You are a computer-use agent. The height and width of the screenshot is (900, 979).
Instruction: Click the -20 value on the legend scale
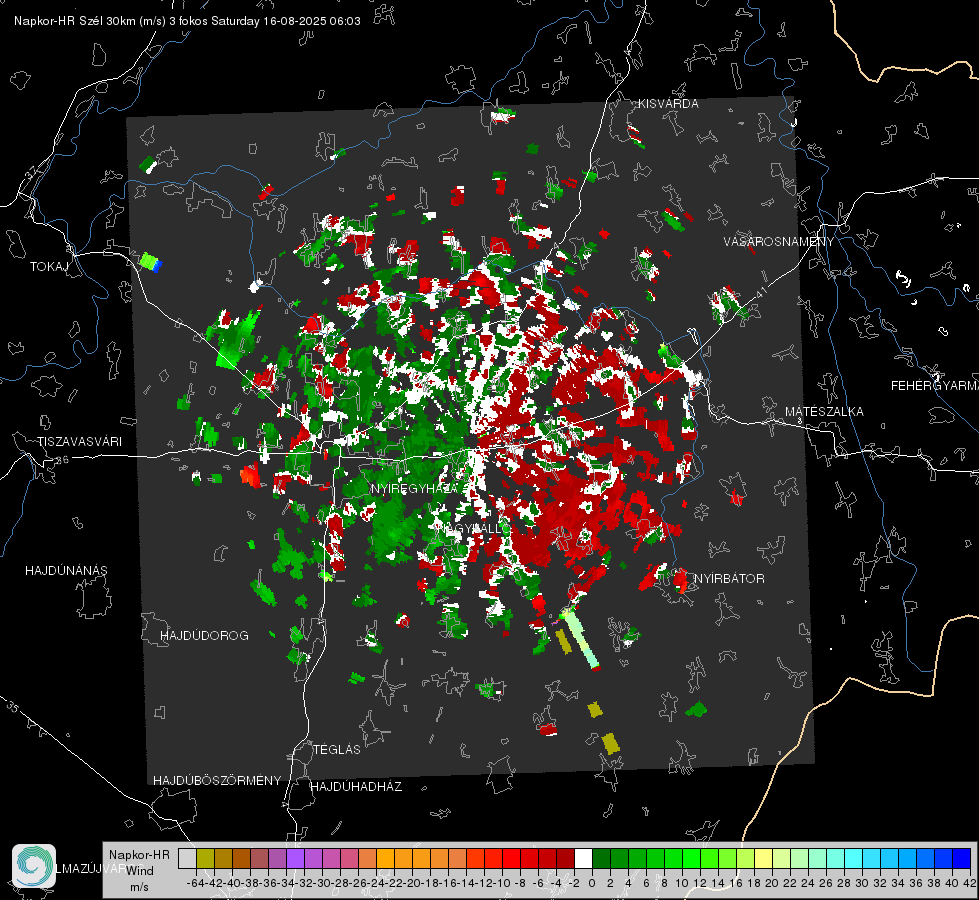[413, 883]
